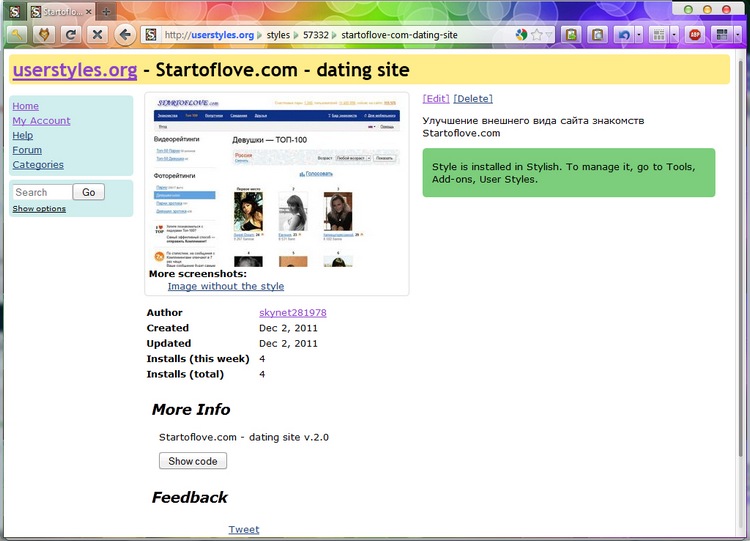Image resolution: width=750 pixels, height=541 pixels.
Task: Click the styles segment in the address bar
Action: [278, 35]
